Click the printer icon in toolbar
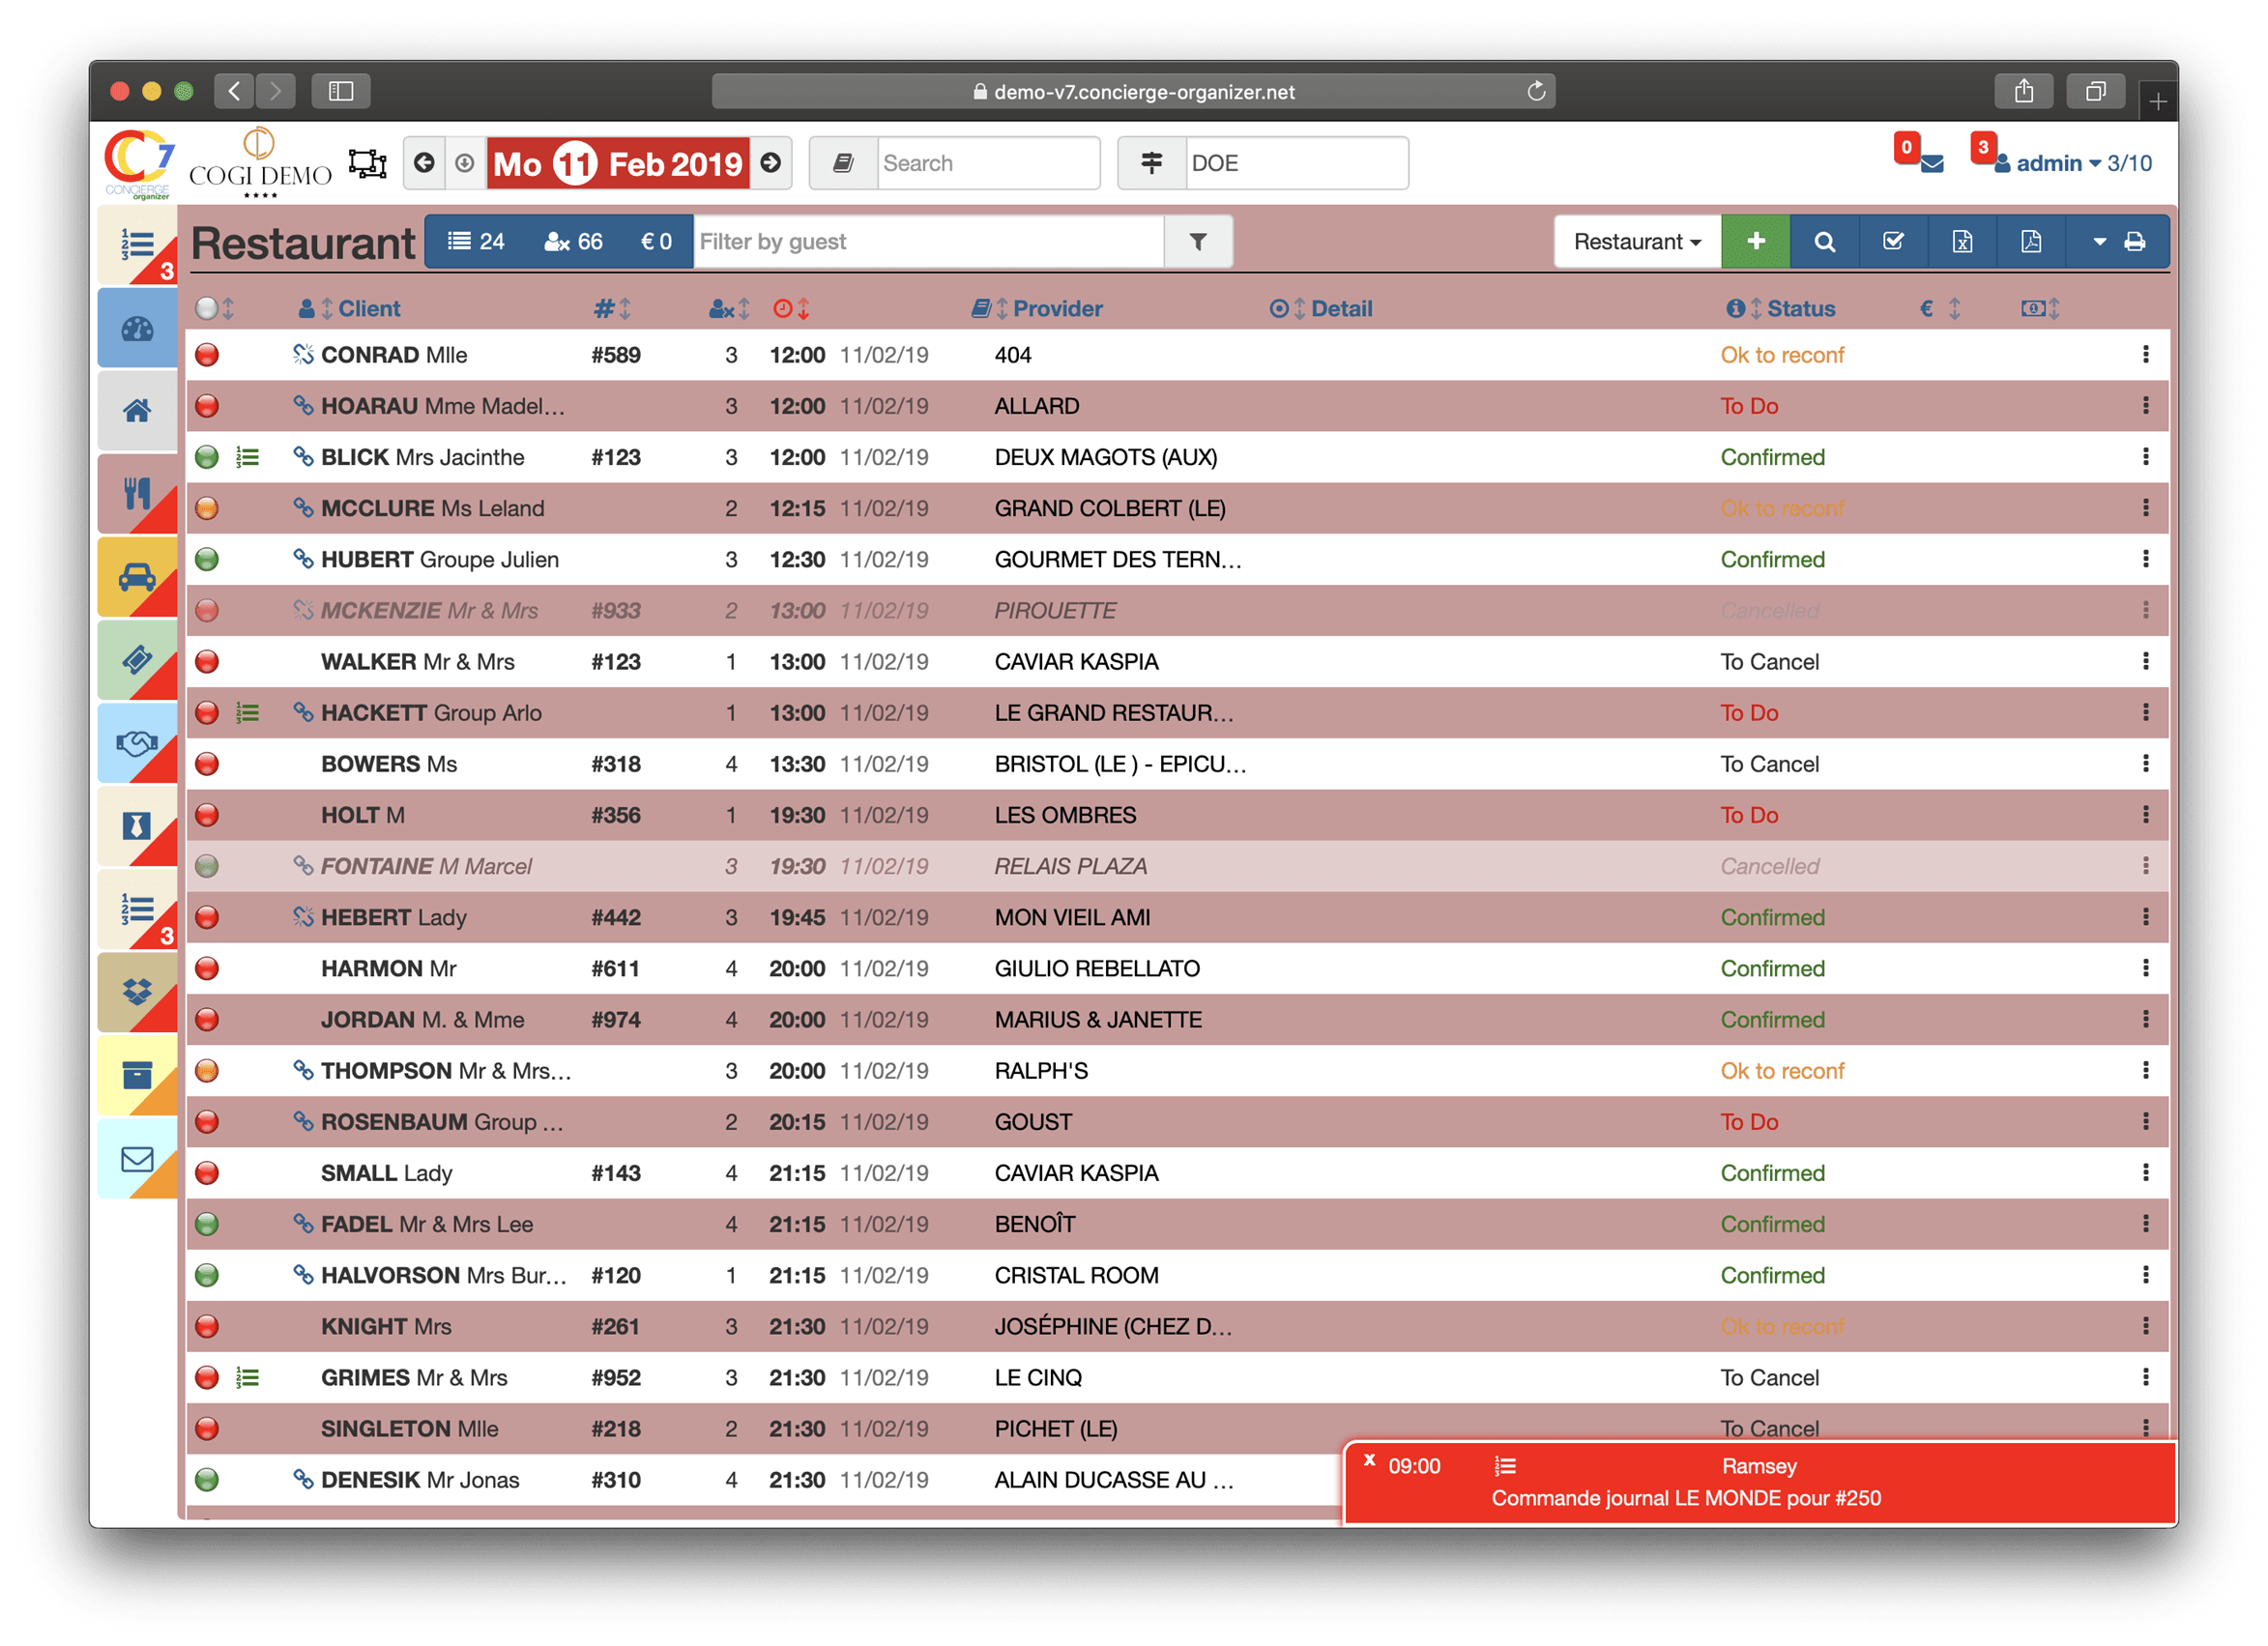This screenshot has width=2268, height=1646. coord(2134,241)
